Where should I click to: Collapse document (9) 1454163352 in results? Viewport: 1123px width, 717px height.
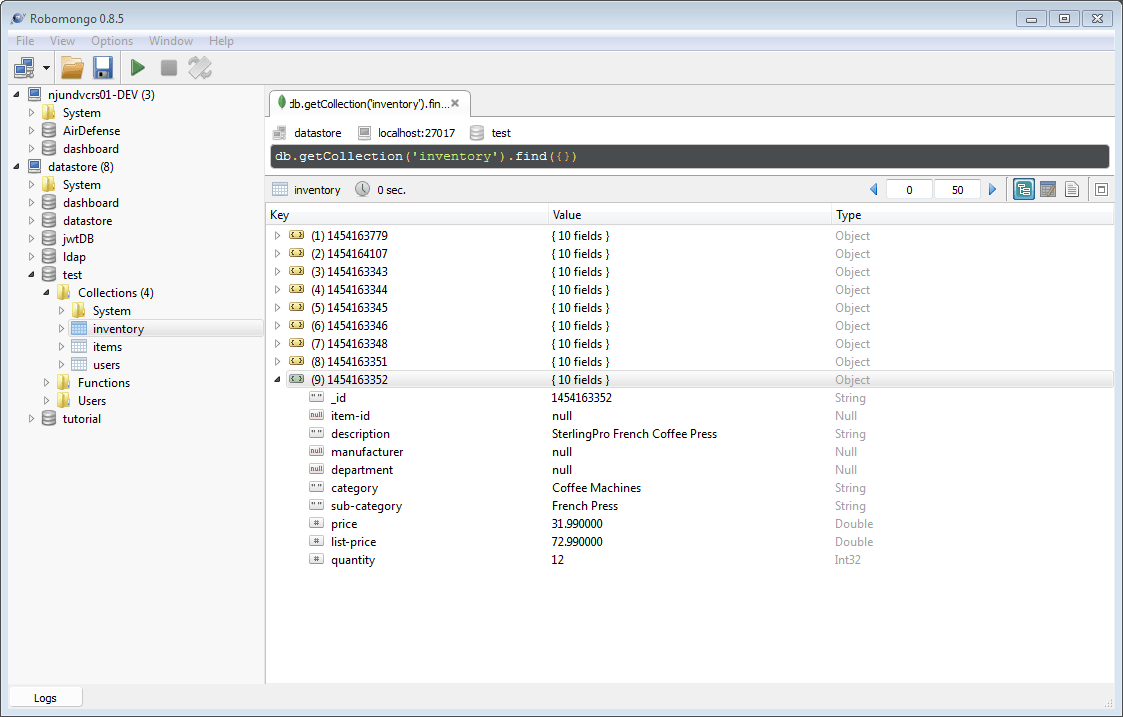(x=277, y=379)
